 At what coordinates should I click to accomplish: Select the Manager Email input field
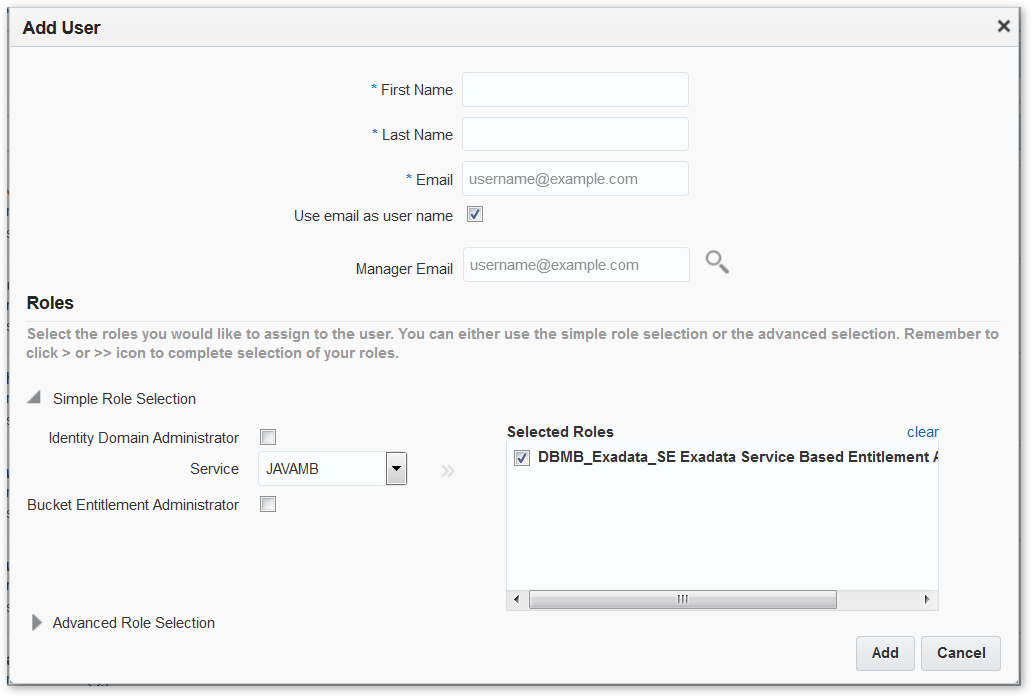point(575,265)
